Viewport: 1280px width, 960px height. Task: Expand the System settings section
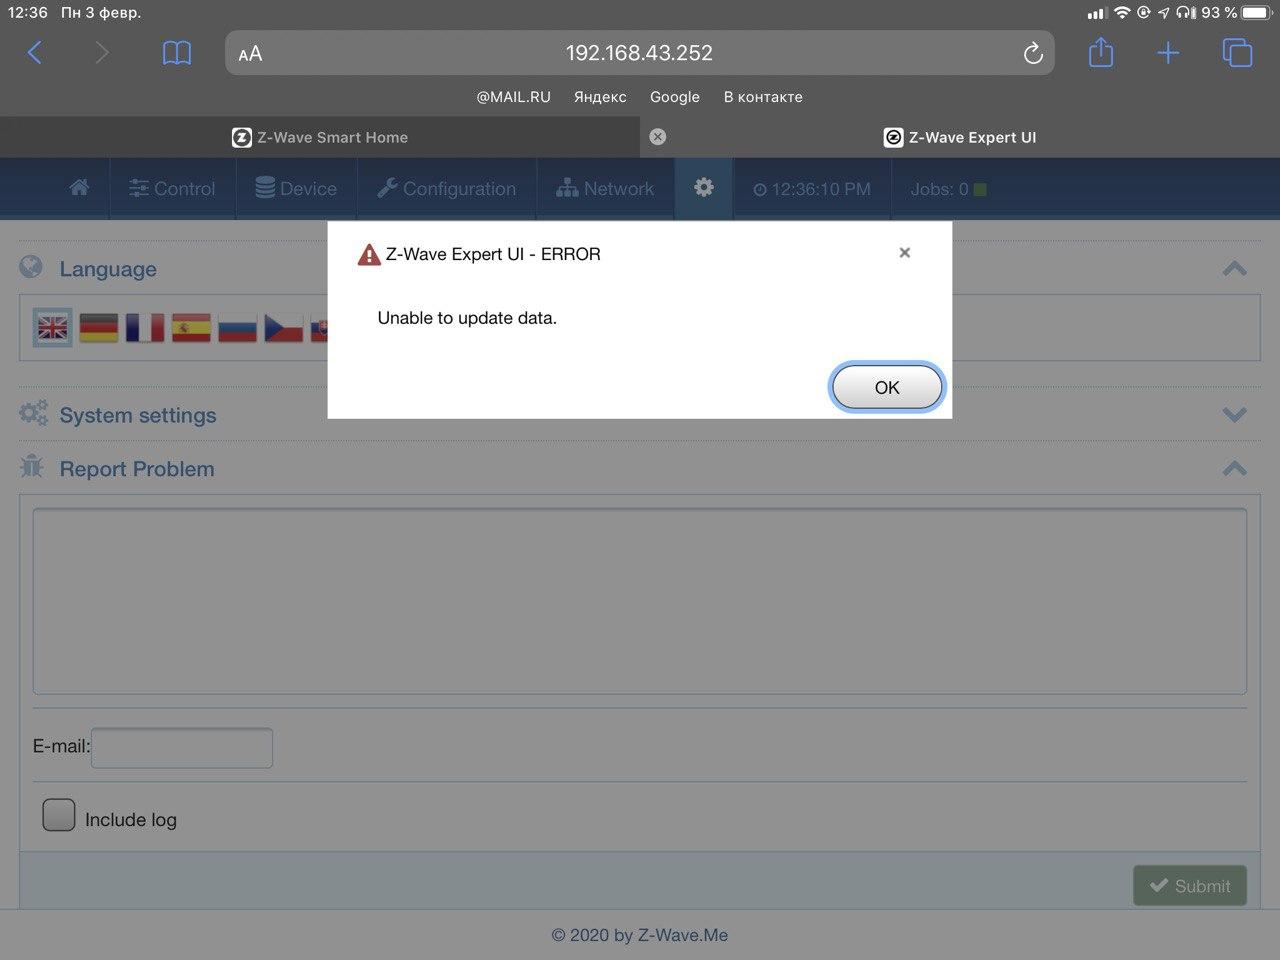click(1234, 414)
